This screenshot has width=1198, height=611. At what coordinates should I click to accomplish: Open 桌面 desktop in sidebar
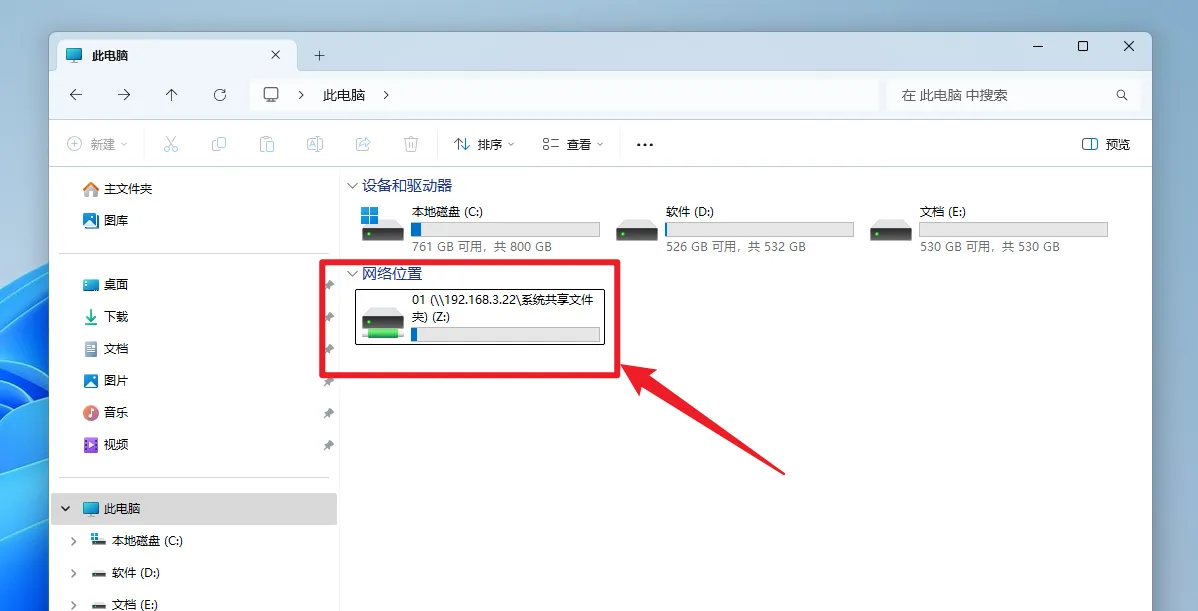105,285
